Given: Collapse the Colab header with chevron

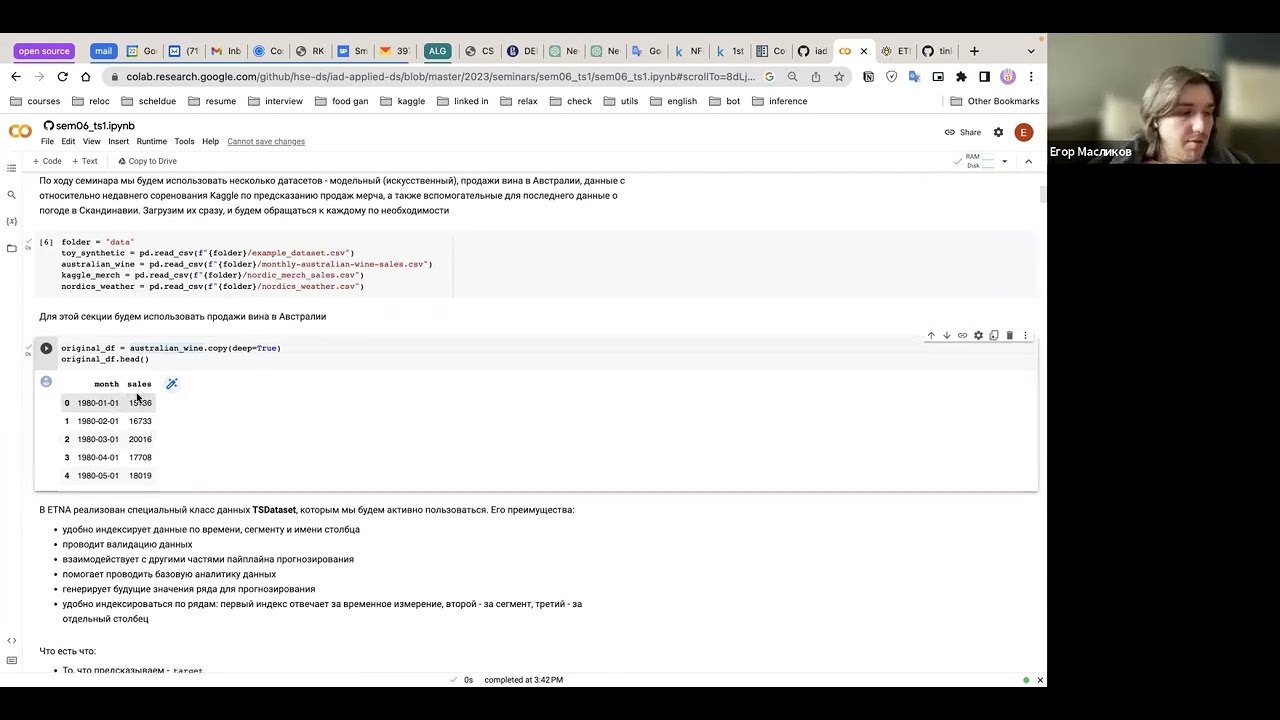Looking at the screenshot, I should click(1028, 161).
